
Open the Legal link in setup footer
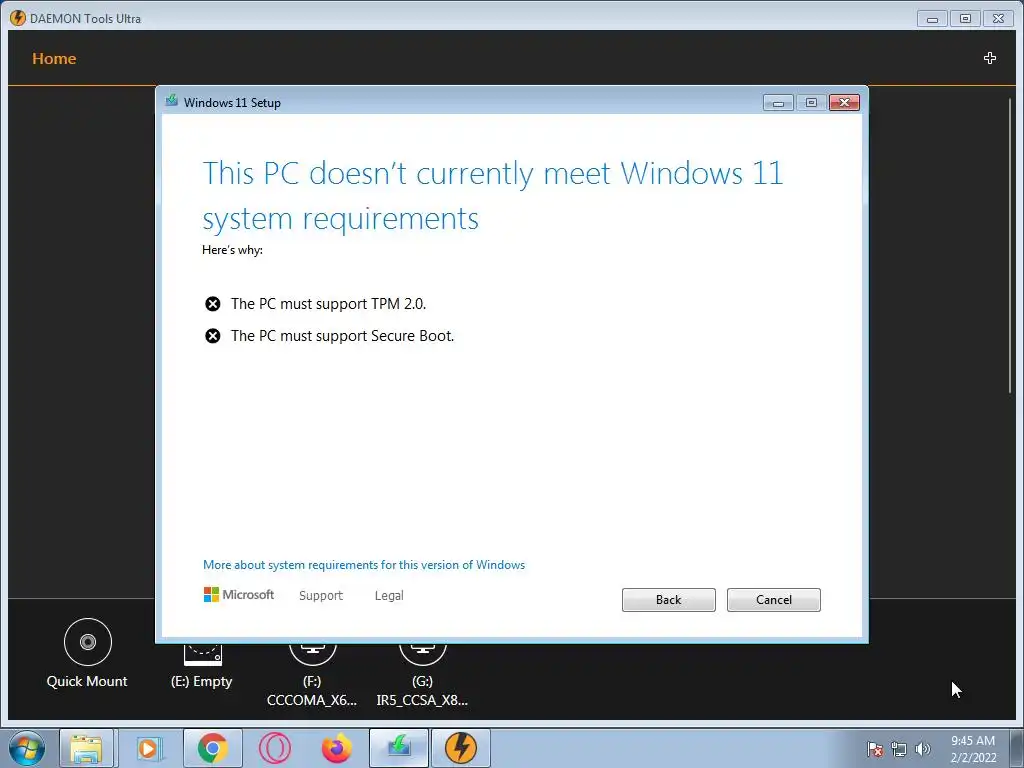(x=389, y=596)
